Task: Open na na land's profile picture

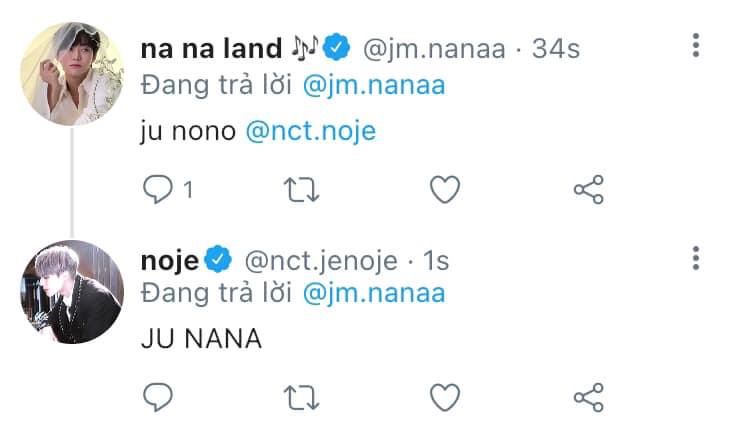Action: 71,72
